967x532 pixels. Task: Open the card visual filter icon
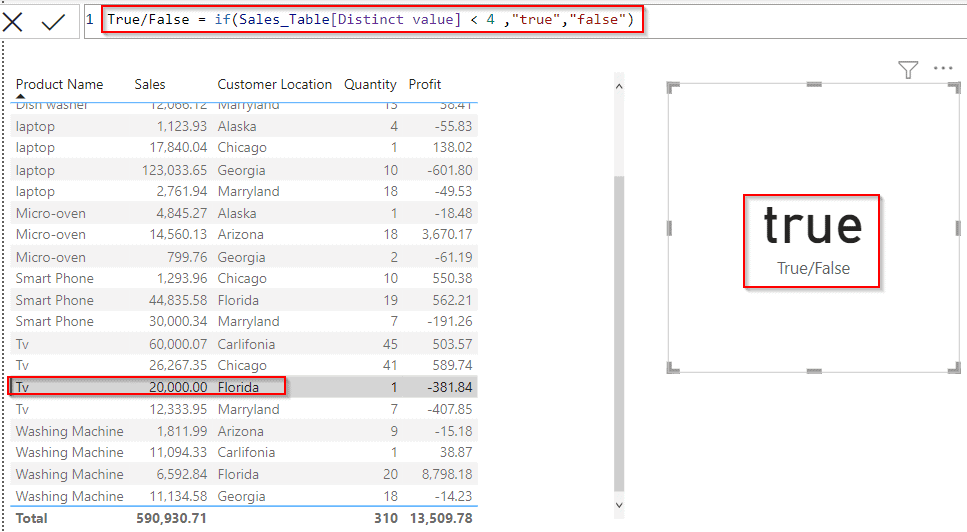(x=908, y=70)
